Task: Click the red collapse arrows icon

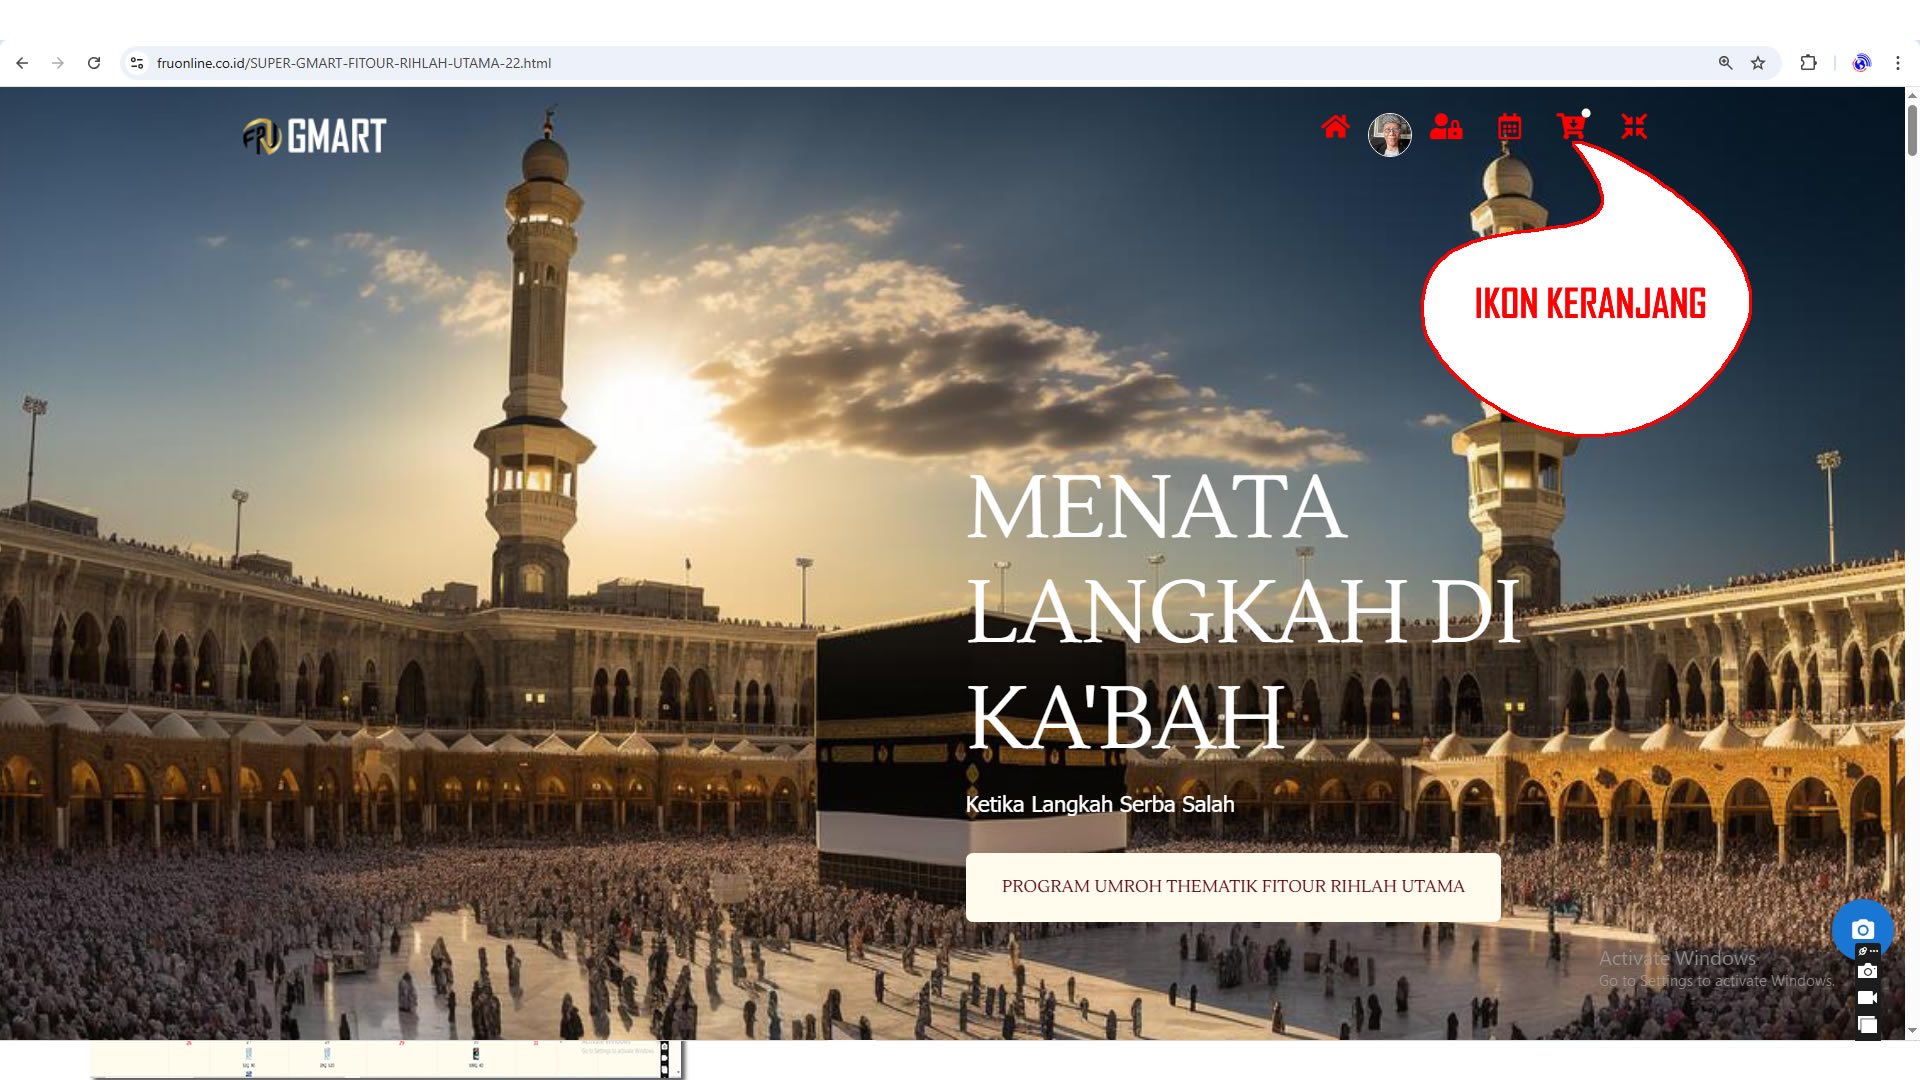Action: point(1634,127)
